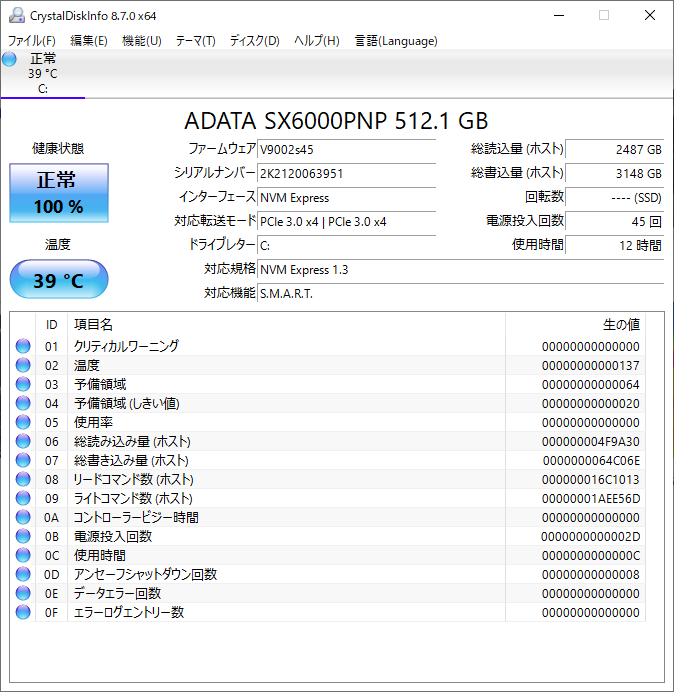The width and height of the screenshot is (674, 692).
Task: Open the ディスク(D) menu
Action: pos(255,41)
